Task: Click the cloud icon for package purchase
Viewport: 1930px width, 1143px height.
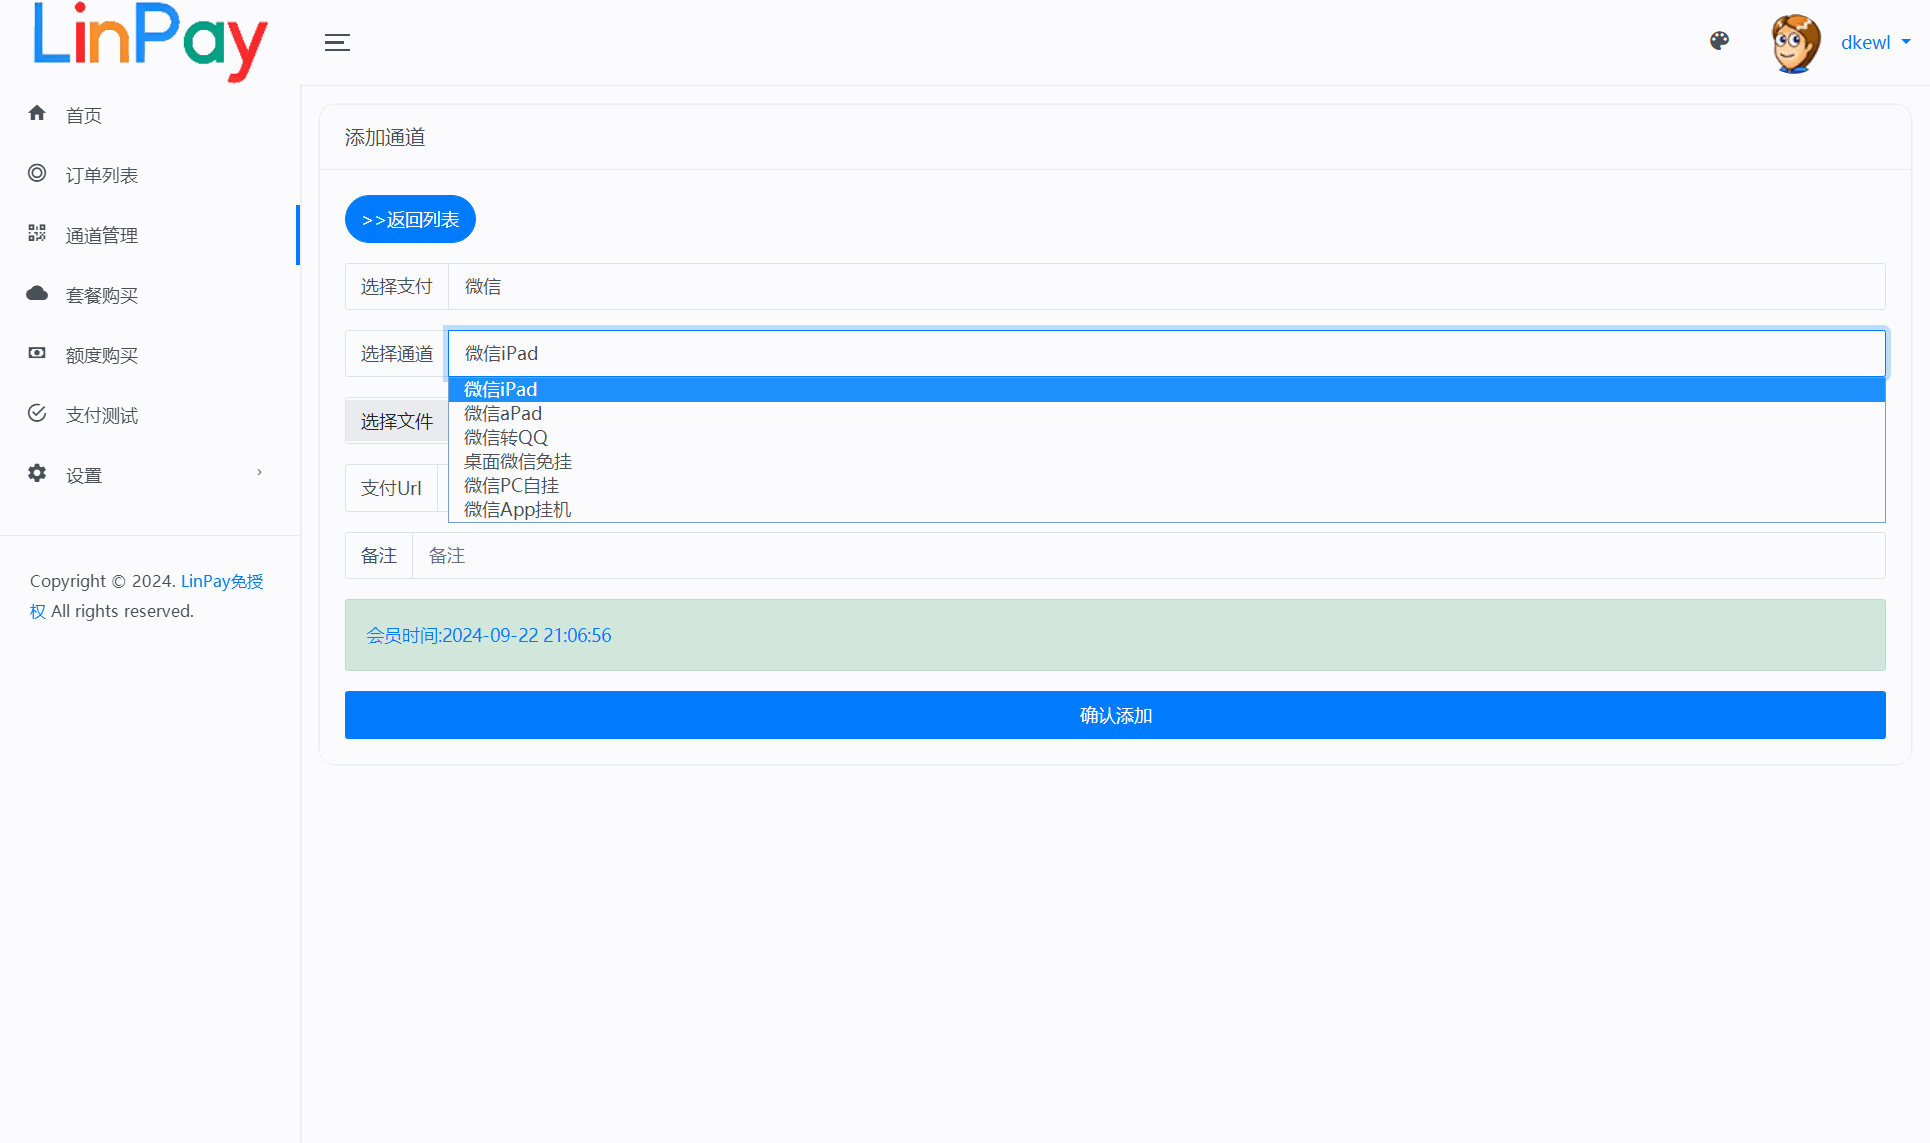Action: coord(37,293)
